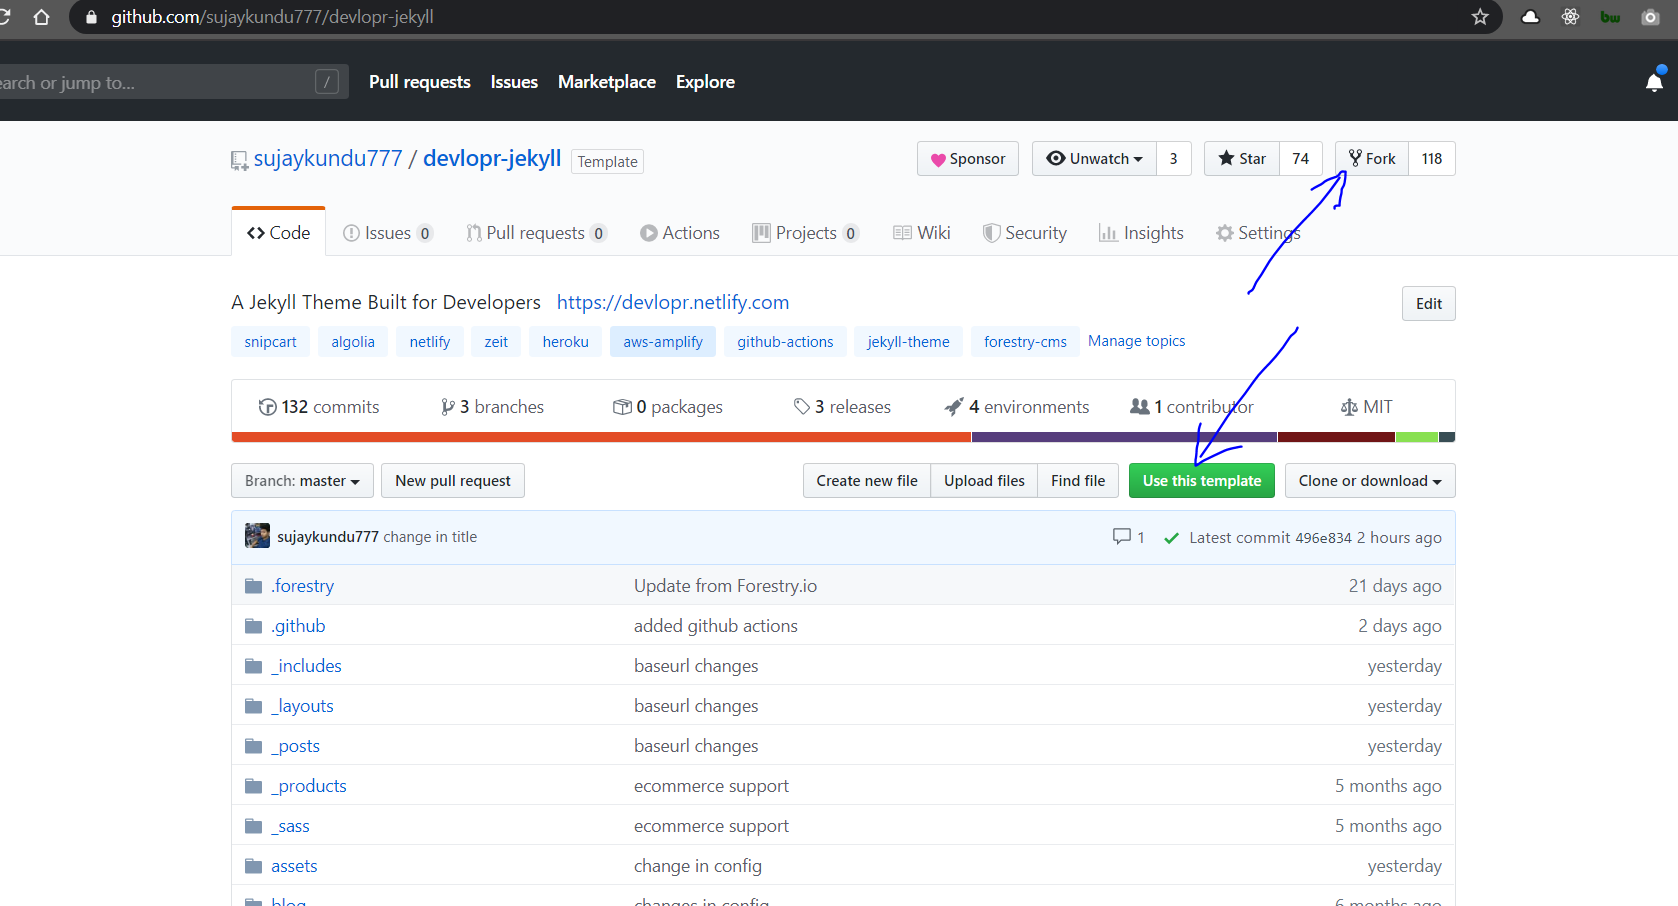Click the repository icon beside sujaykundu777
The width and height of the screenshot is (1678, 906).
[x=238, y=159]
